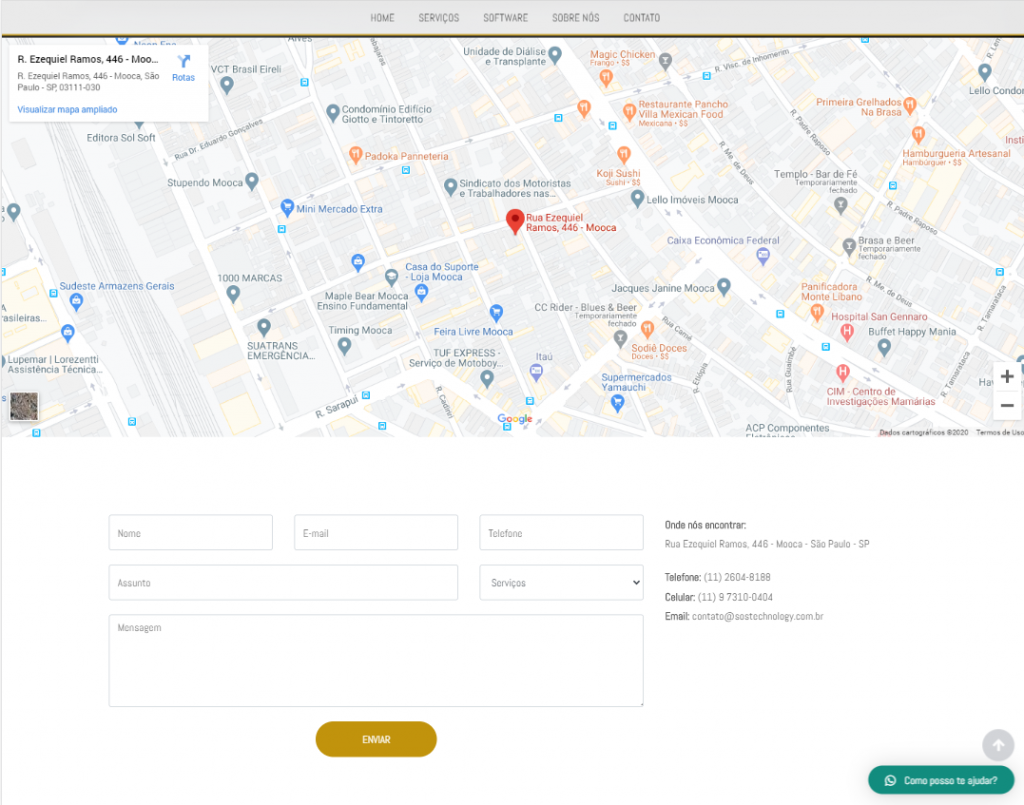The image size is (1024, 805).
Task: Focus the Assunto input field
Action: (283, 582)
